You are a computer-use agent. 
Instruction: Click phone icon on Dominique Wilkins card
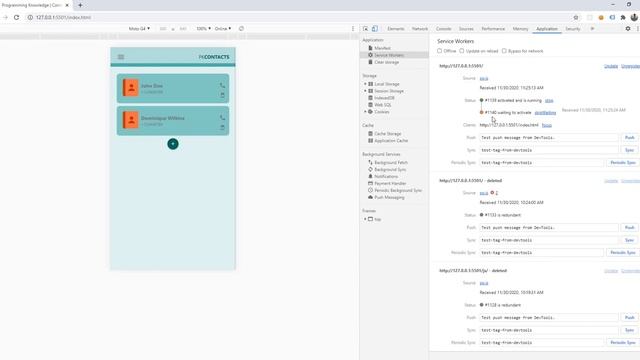click(x=222, y=118)
